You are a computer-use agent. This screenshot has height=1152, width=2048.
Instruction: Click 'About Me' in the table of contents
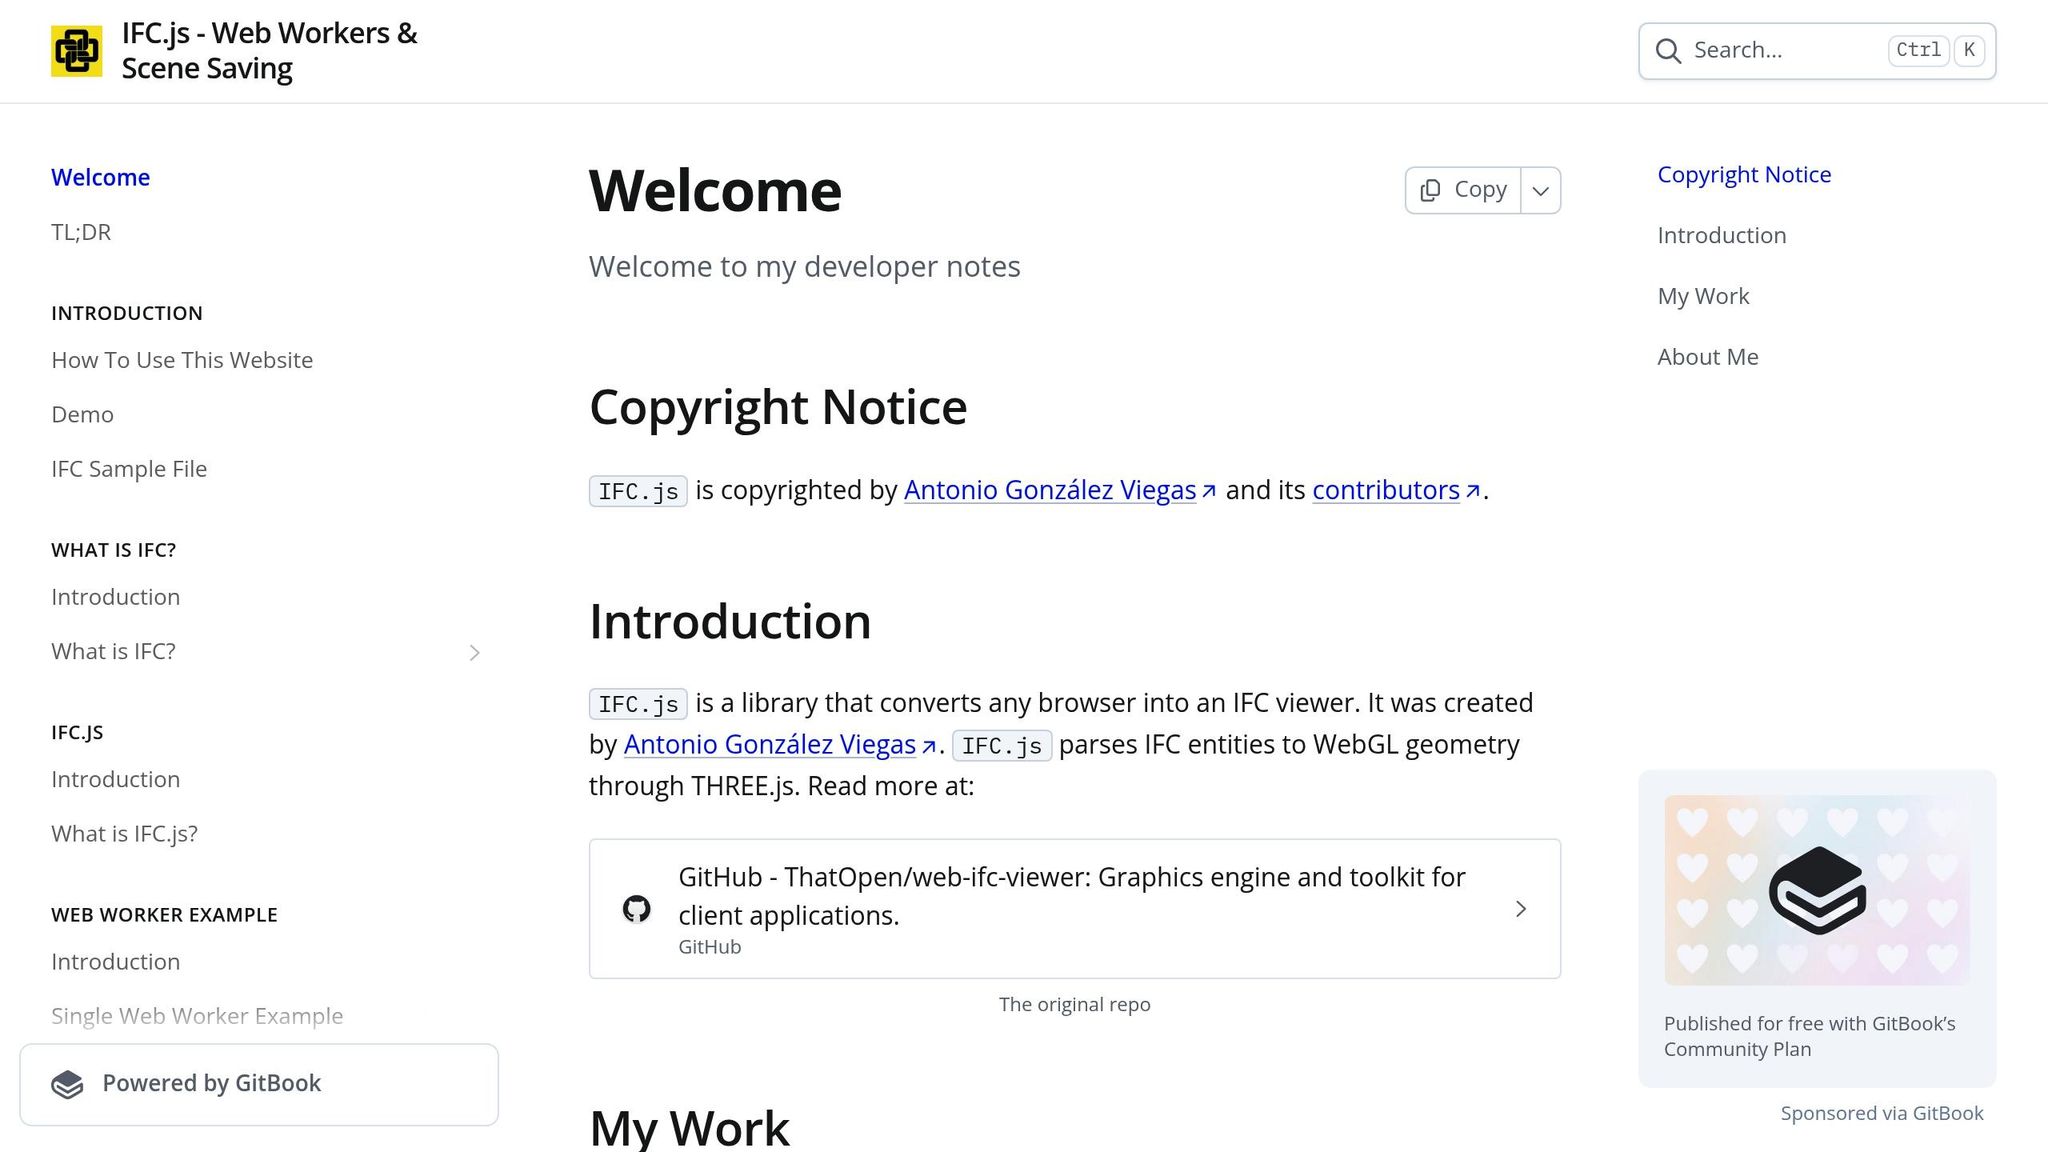point(1707,356)
